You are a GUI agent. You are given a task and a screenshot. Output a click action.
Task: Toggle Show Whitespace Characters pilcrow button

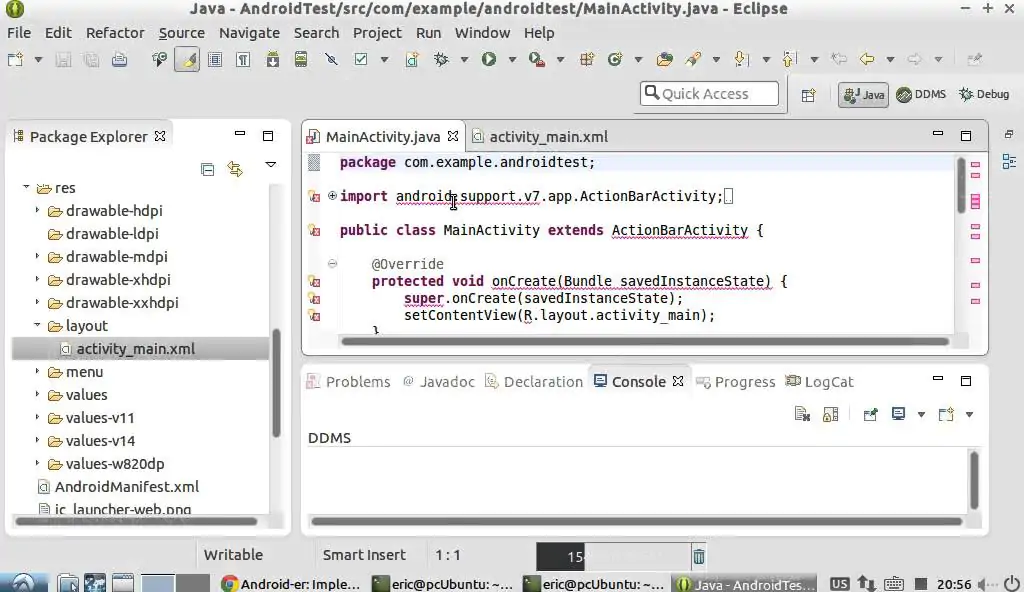[x=243, y=59]
